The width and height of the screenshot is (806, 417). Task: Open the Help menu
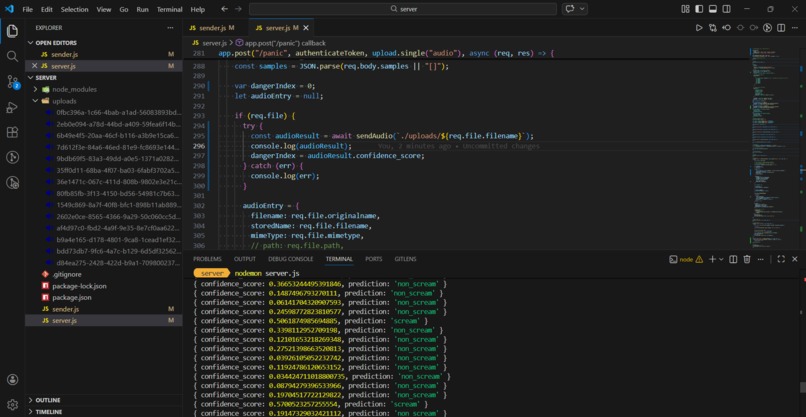click(197, 9)
